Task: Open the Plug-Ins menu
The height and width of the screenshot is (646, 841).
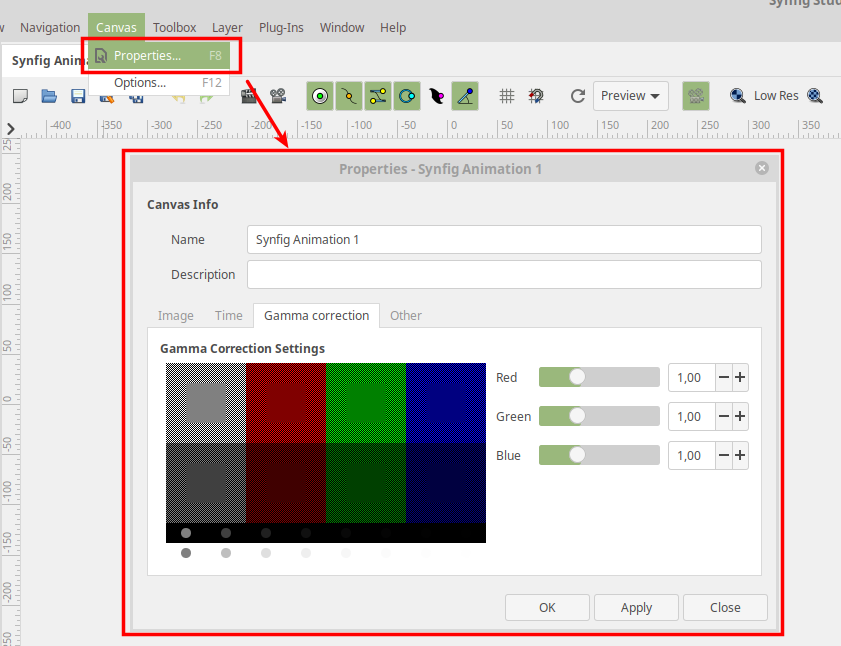Action: pos(281,27)
